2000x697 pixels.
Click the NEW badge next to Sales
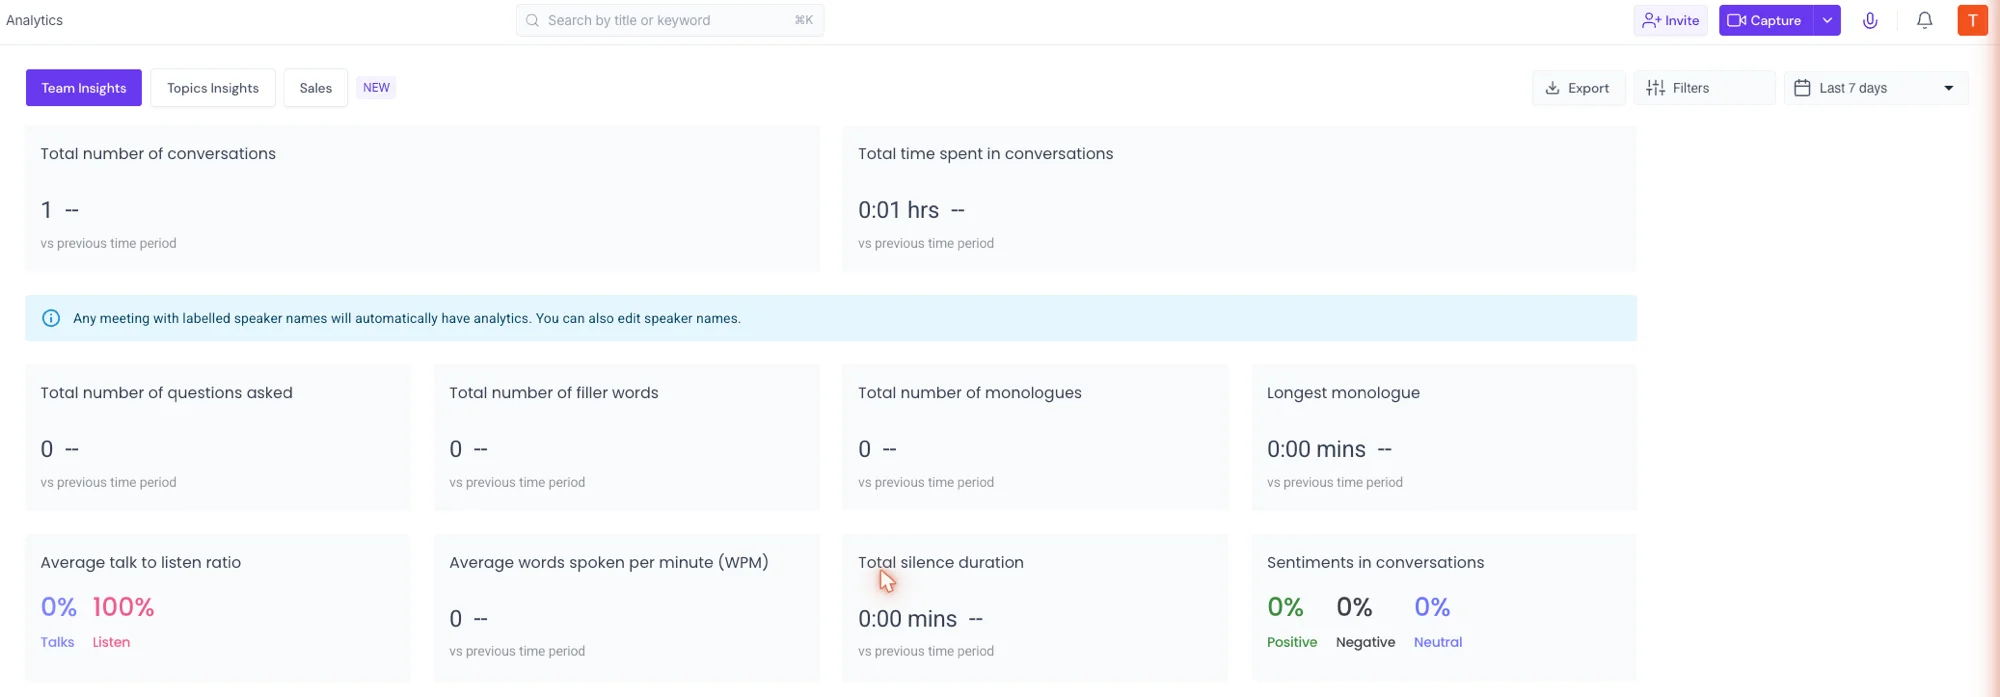(376, 88)
